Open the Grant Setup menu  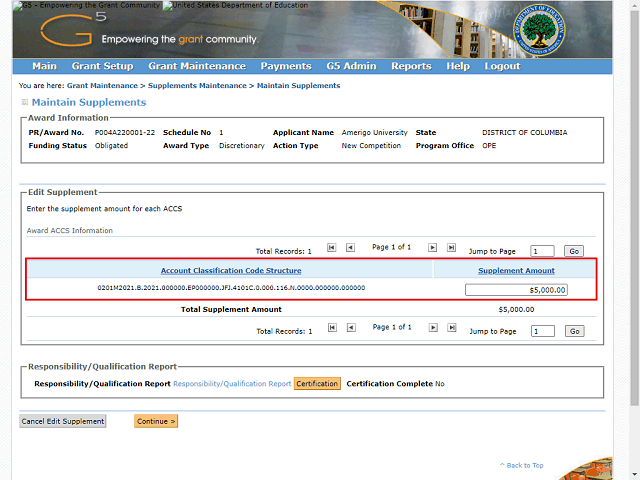click(102, 66)
